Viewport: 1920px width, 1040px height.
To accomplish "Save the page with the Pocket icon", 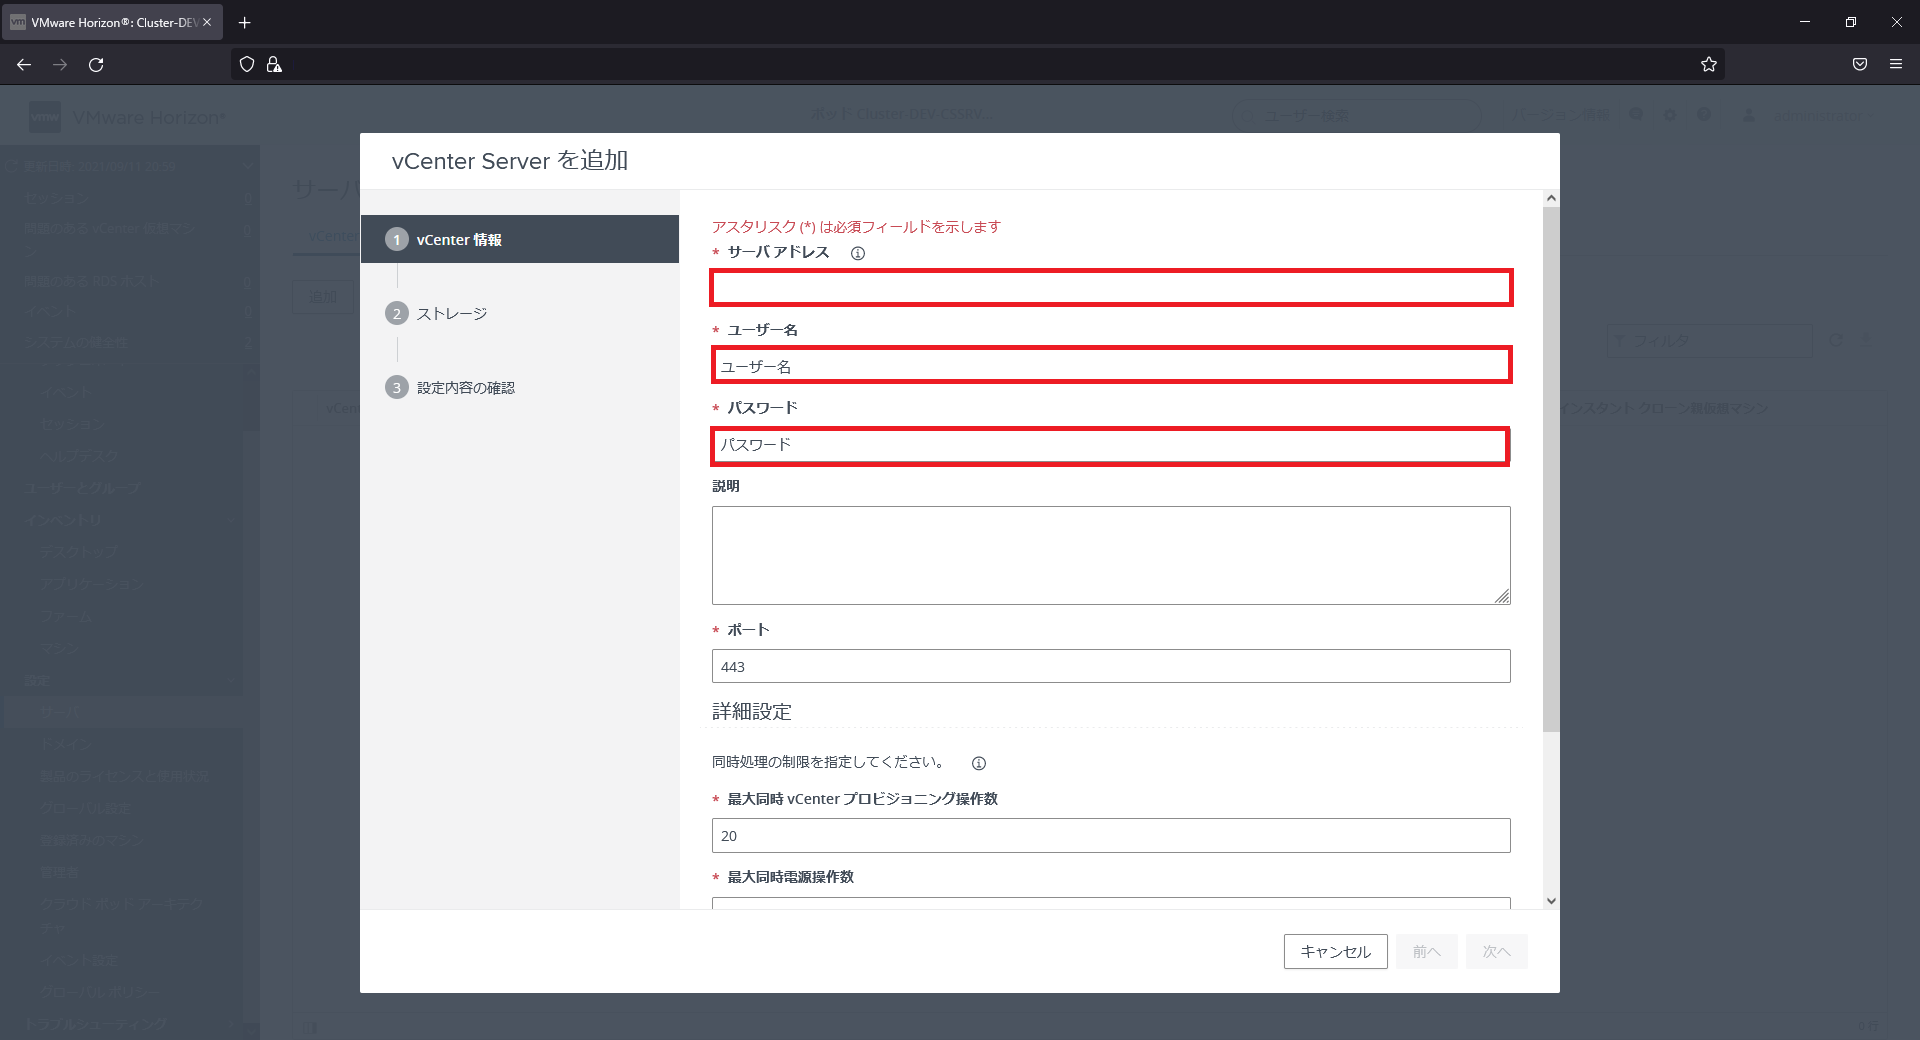I will point(1859,64).
